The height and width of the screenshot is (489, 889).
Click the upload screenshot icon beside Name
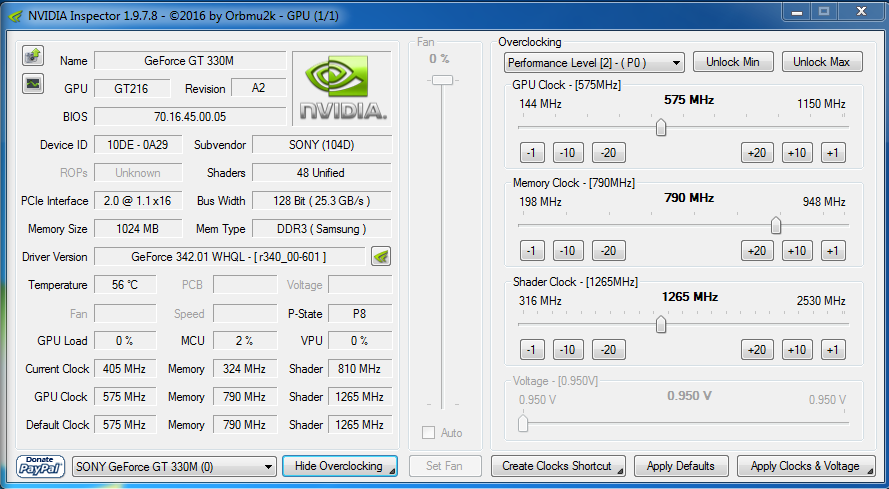33,56
